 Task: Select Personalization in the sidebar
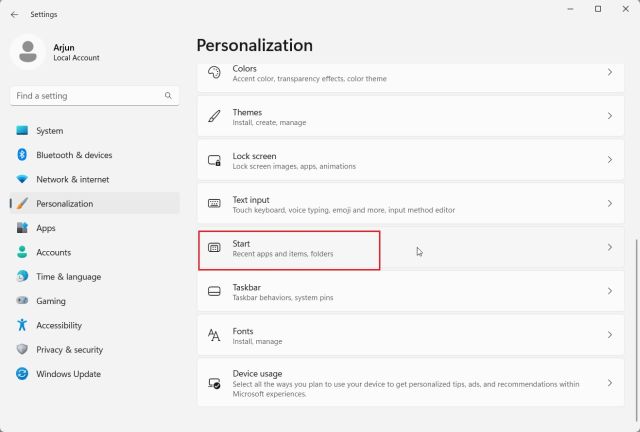tap(95, 203)
